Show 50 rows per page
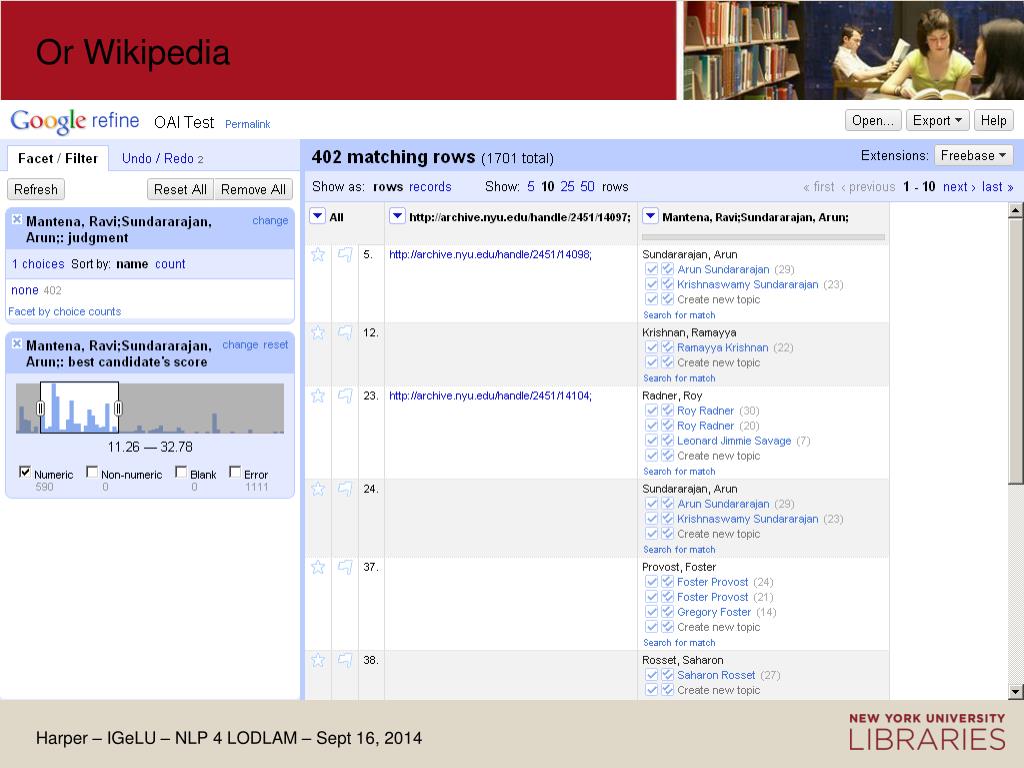 [x=588, y=187]
